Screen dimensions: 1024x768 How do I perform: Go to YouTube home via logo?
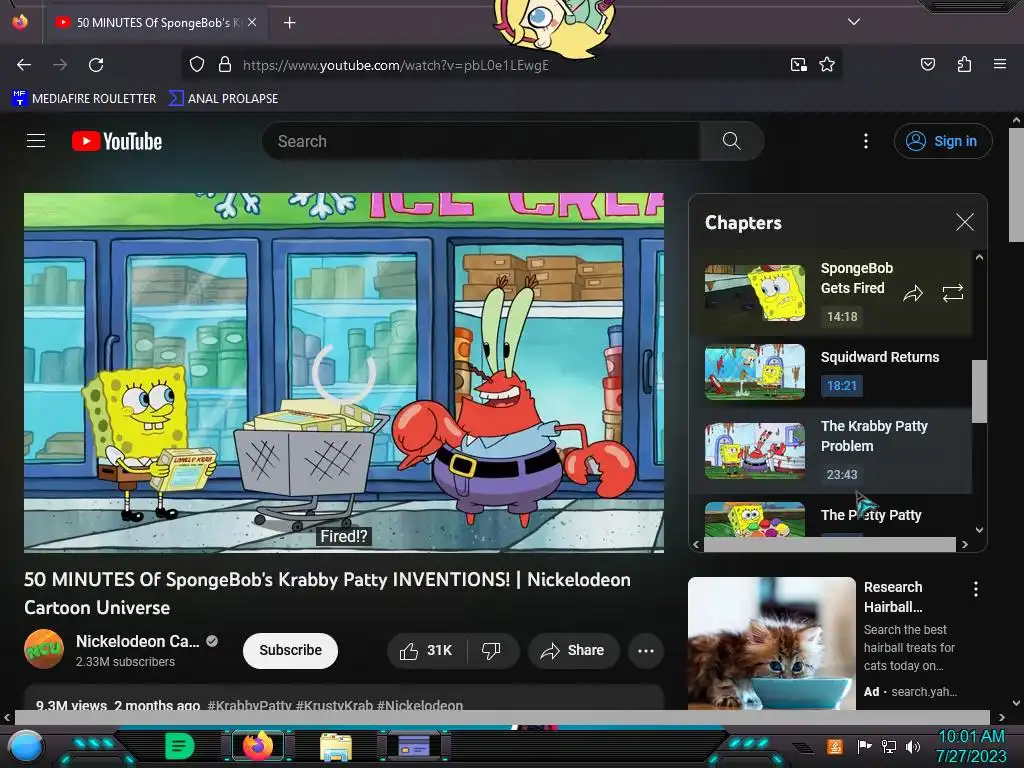pos(117,141)
